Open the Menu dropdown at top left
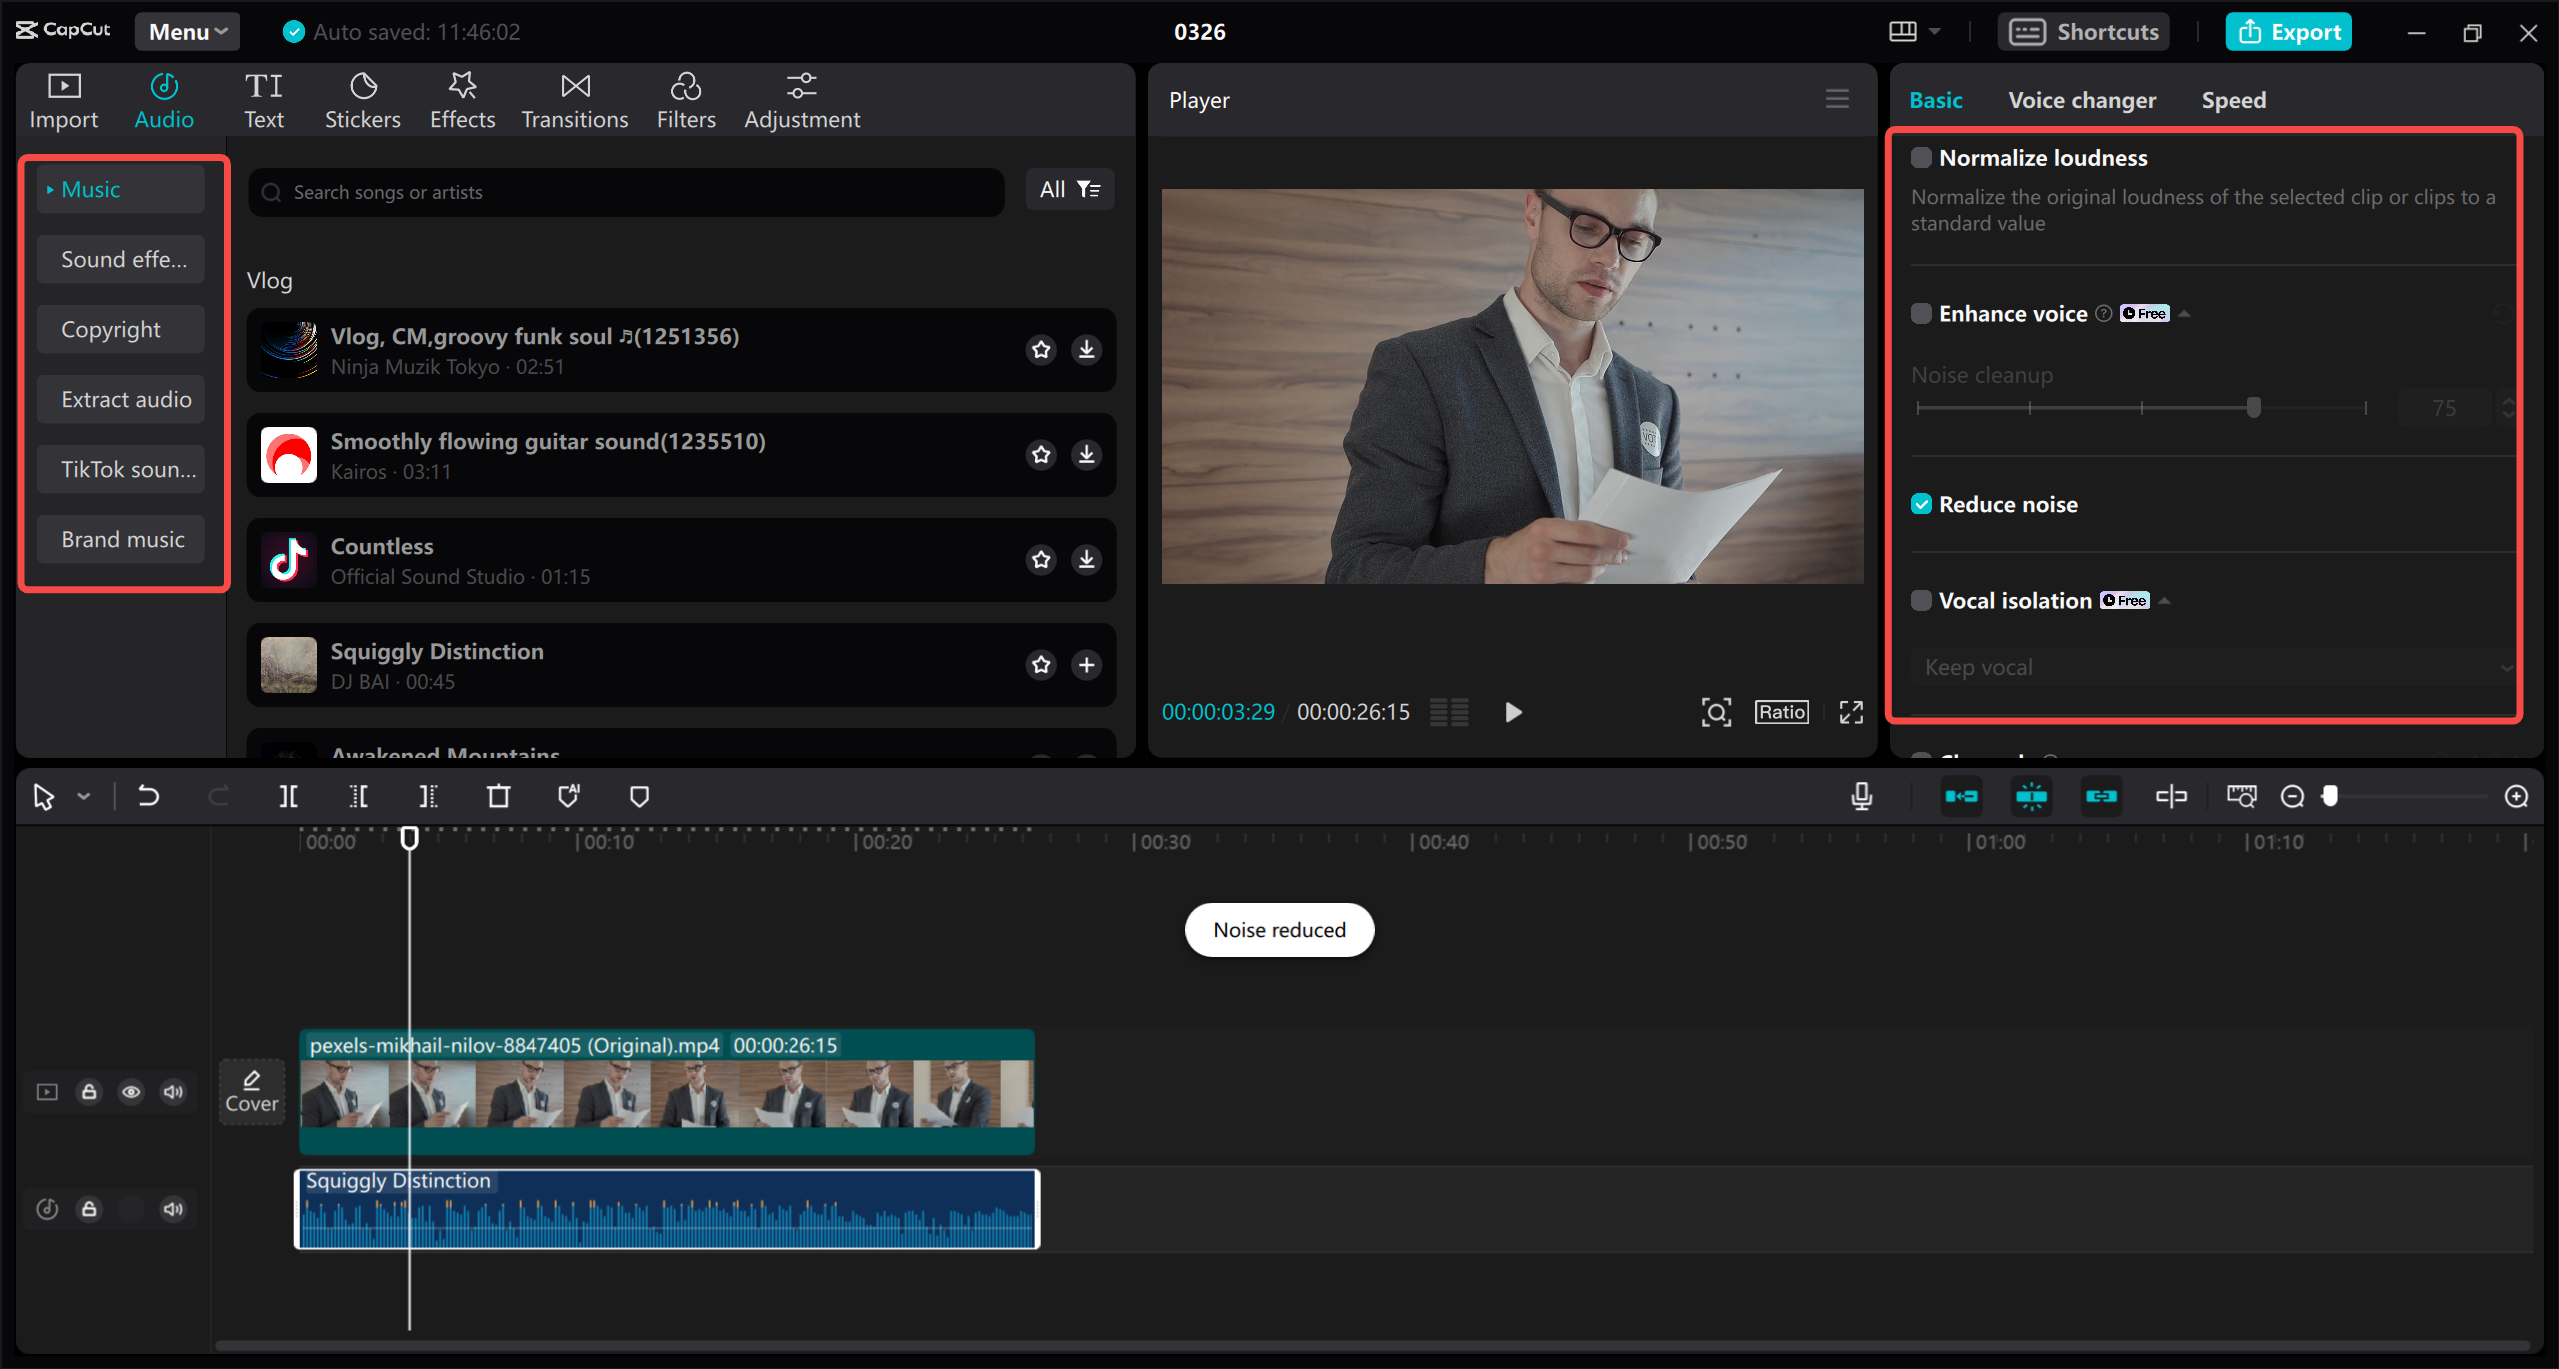Image resolution: width=2559 pixels, height=1369 pixels. pos(186,31)
